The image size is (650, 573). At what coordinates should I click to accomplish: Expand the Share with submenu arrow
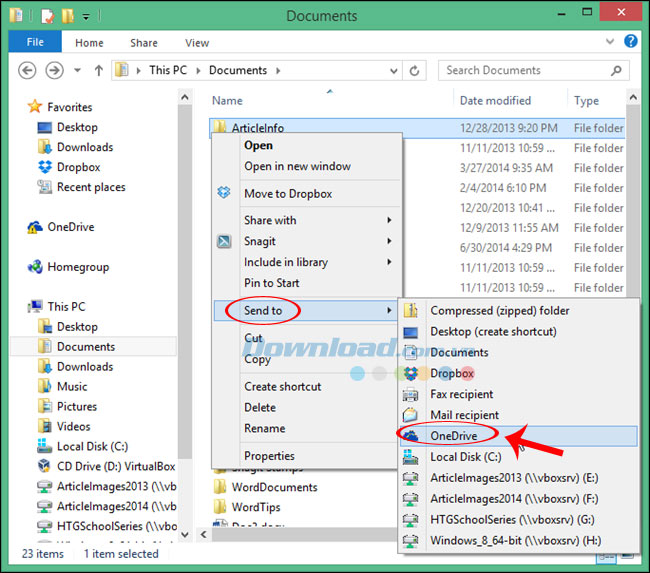click(x=389, y=220)
